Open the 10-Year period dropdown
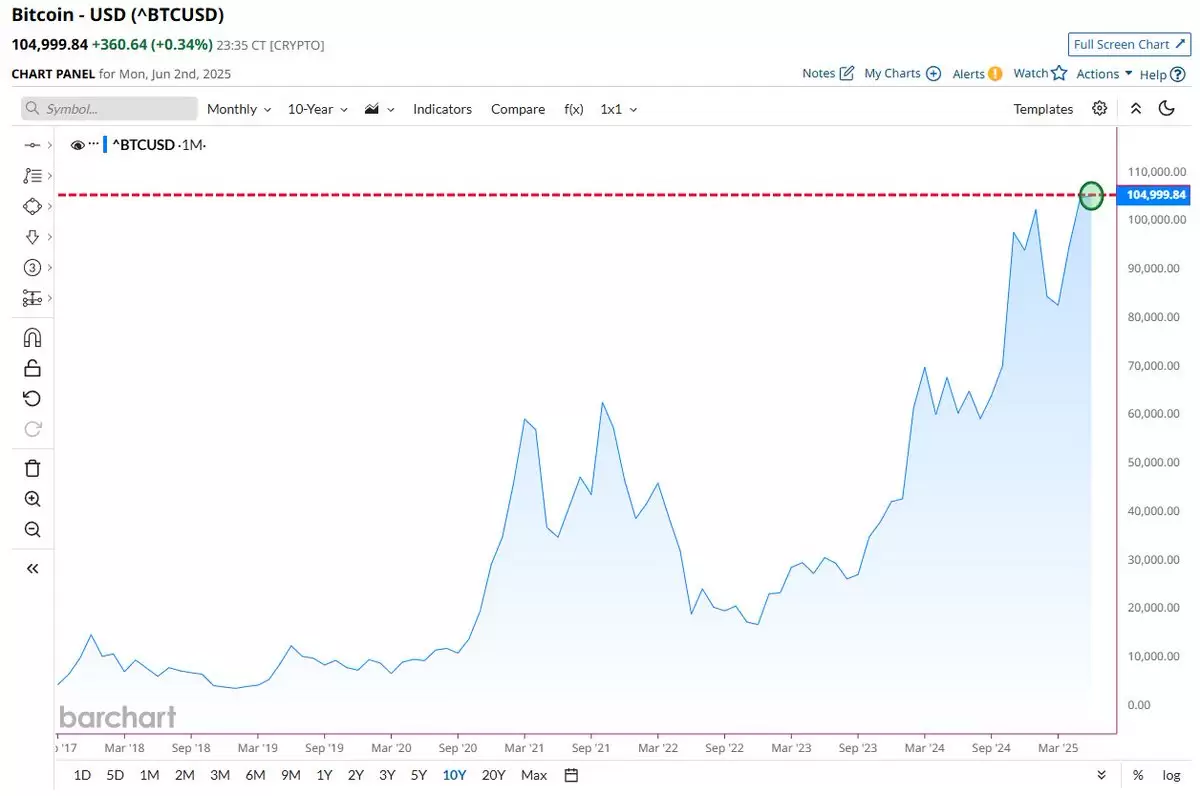 pyautogui.click(x=318, y=109)
